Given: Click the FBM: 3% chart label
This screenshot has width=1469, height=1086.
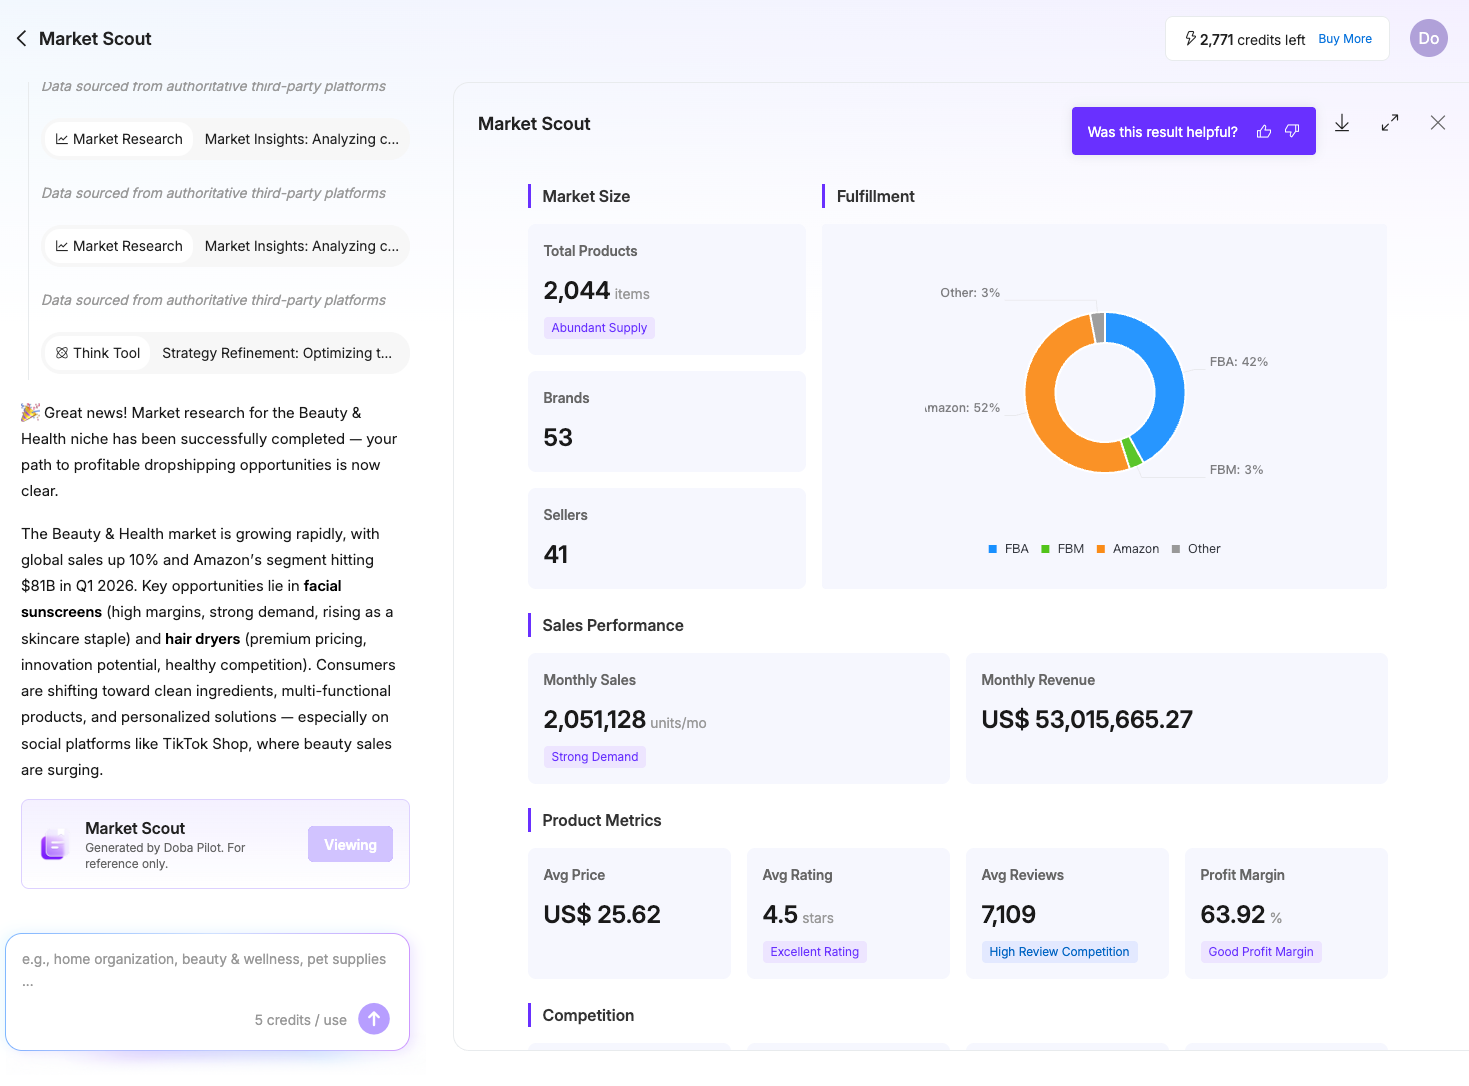Looking at the screenshot, I should coord(1236,470).
